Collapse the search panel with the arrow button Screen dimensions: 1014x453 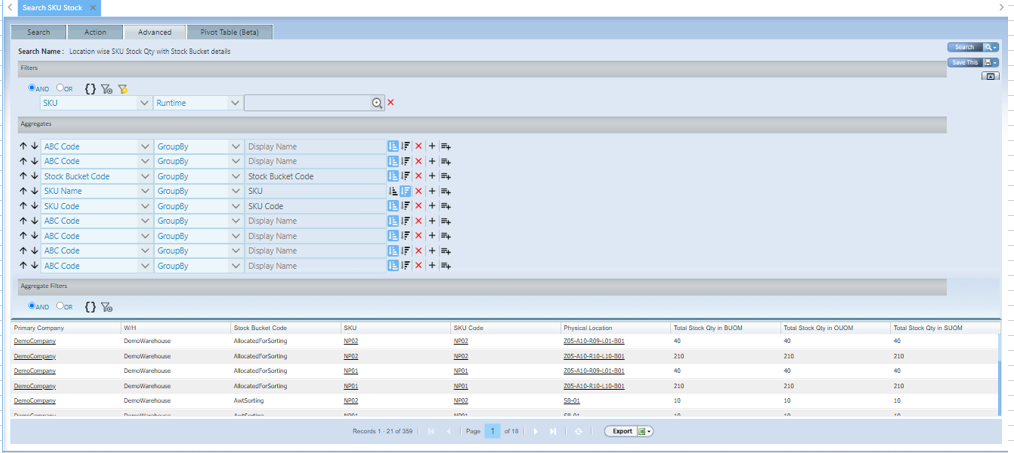(990, 76)
